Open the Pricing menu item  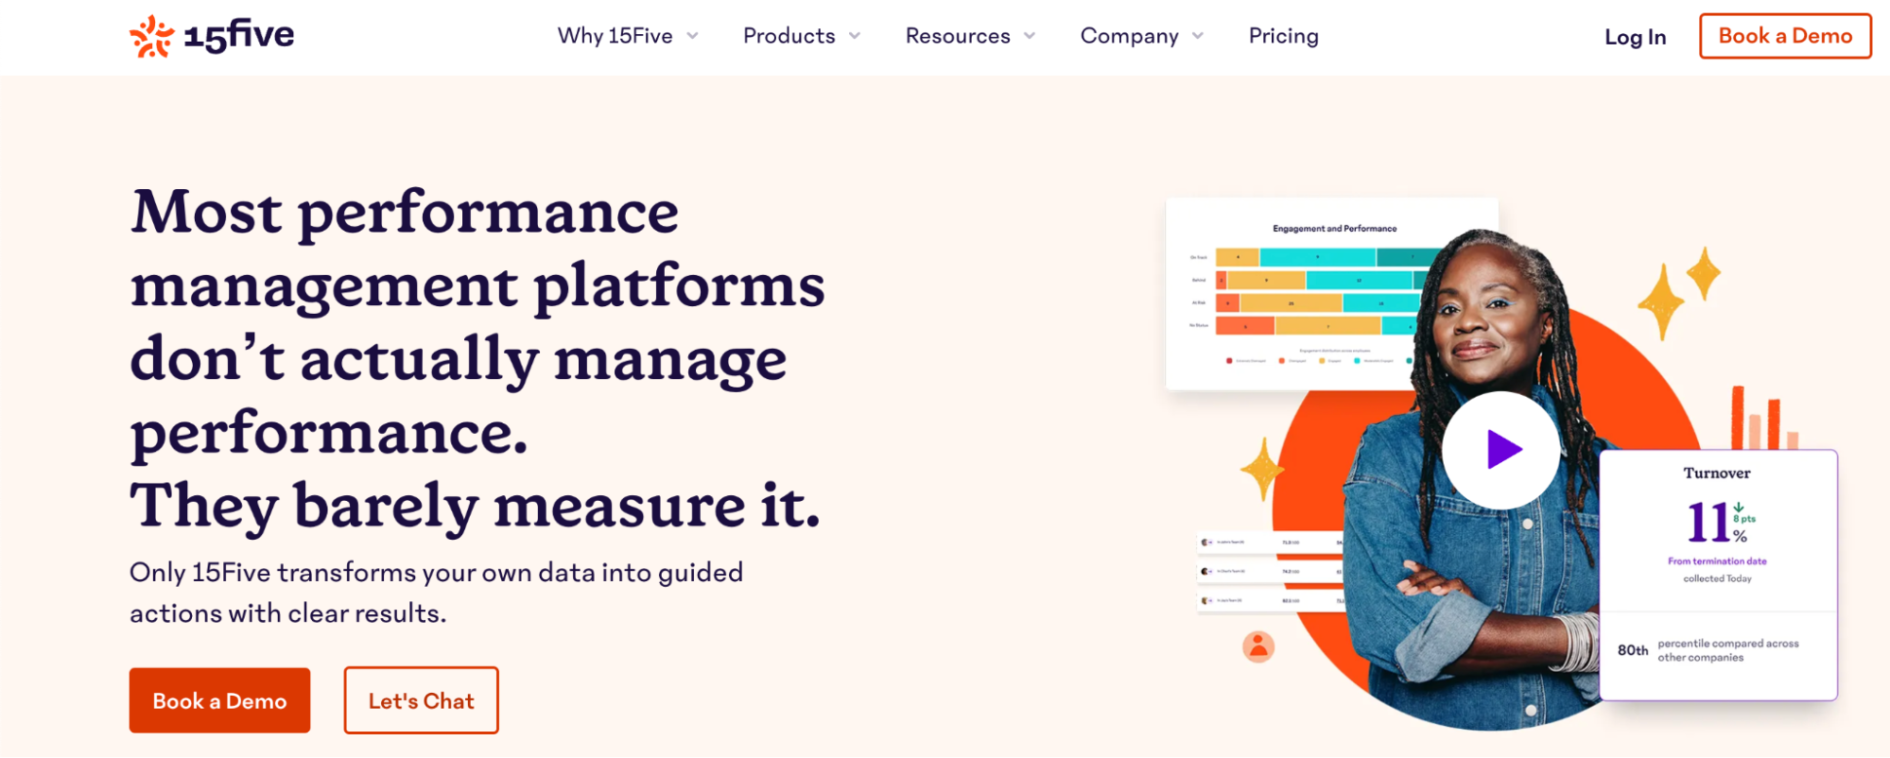coord(1283,36)
